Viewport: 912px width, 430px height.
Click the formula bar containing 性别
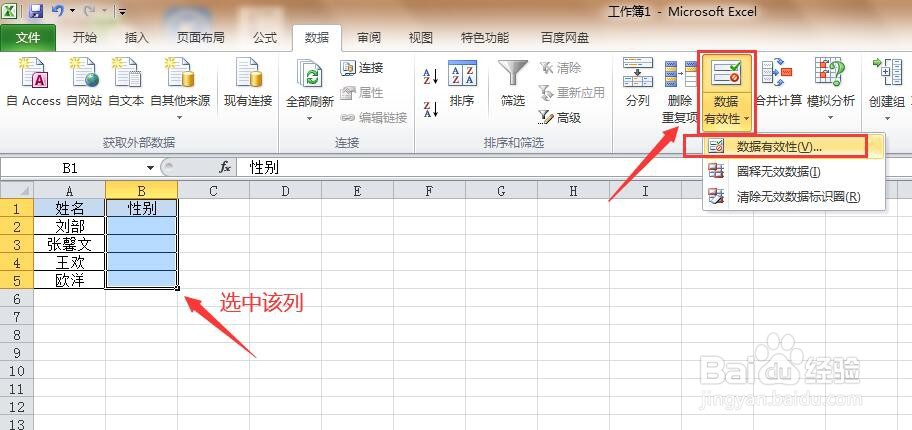coord(573,168)
